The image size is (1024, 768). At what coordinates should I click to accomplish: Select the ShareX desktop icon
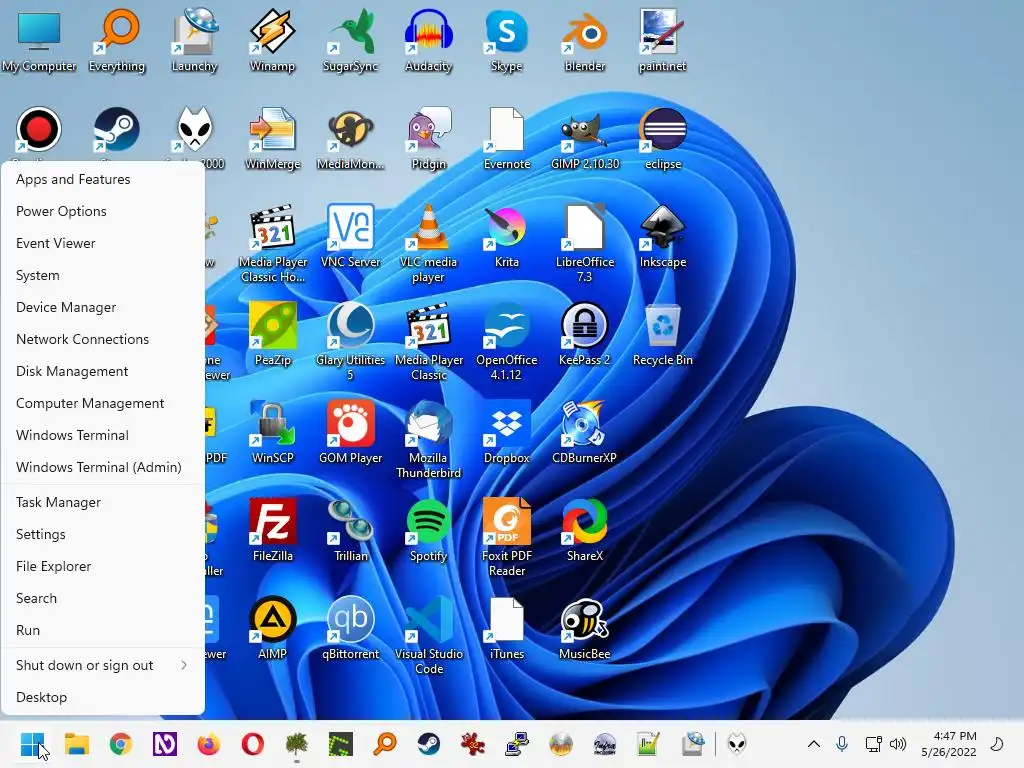[x=584, y=530]
